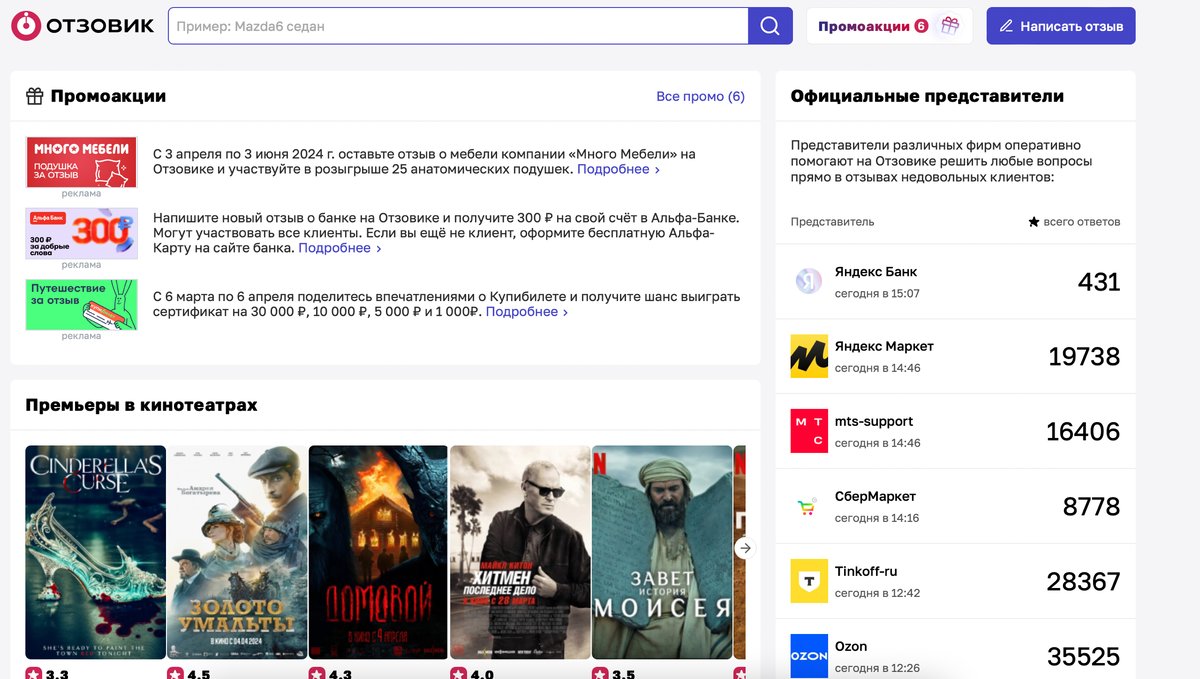Click answer count 16406
Viewport: 1200px width, 679px height.
[x=1083, y=432]
